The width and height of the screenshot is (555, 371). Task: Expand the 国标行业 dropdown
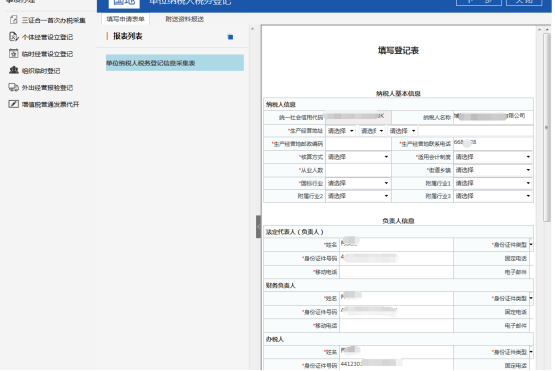click(358, 183)
